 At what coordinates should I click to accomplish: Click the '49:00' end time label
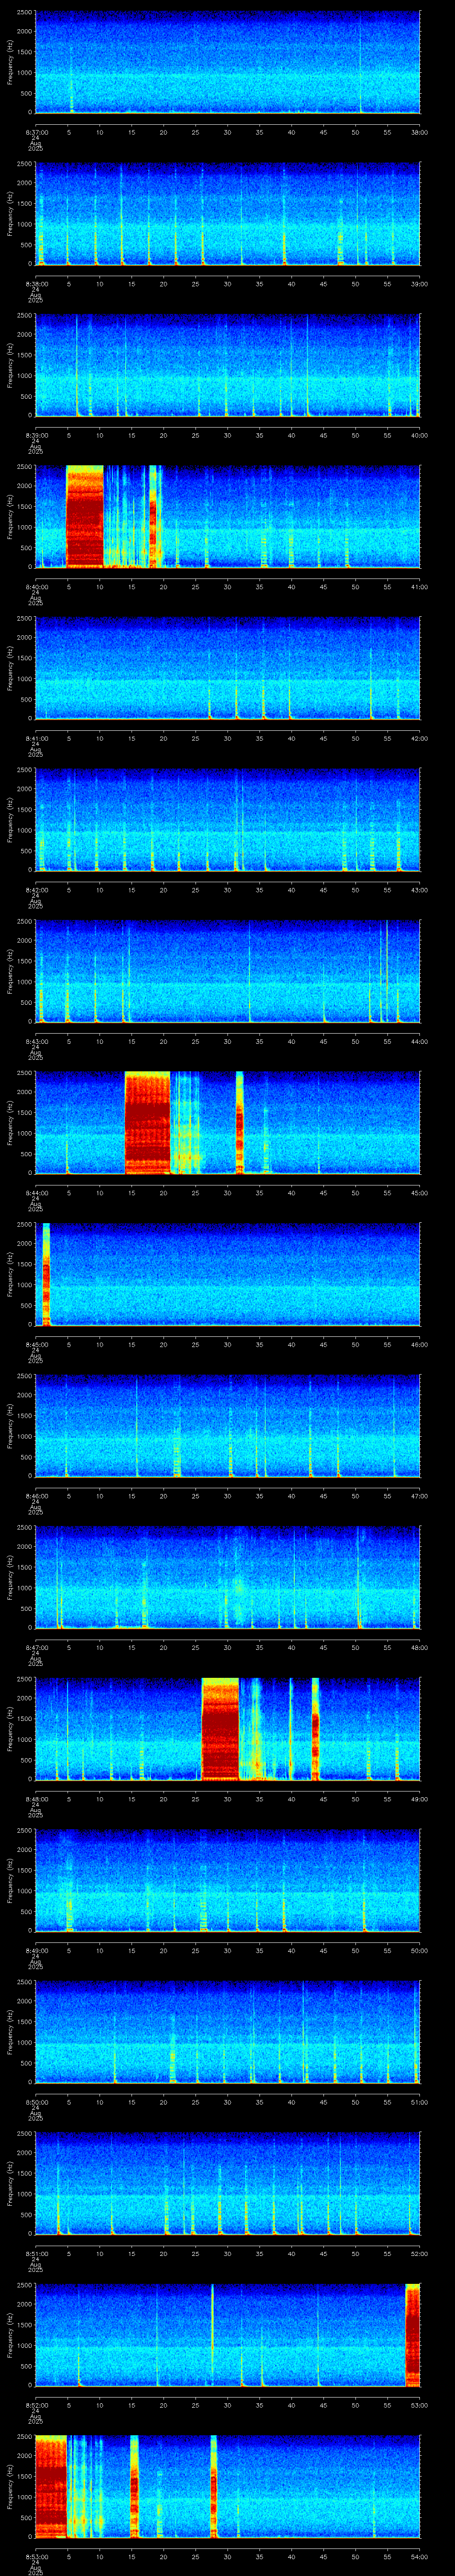(419, 1799)
